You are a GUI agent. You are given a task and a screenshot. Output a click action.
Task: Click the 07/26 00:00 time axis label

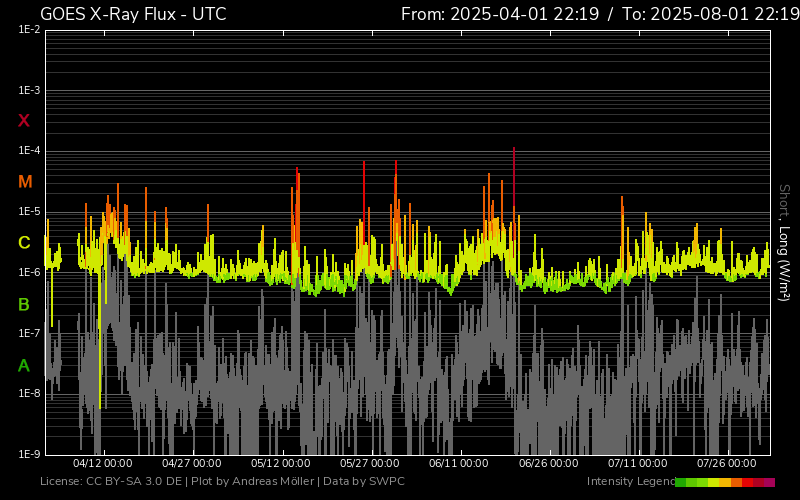pos(726,464)
